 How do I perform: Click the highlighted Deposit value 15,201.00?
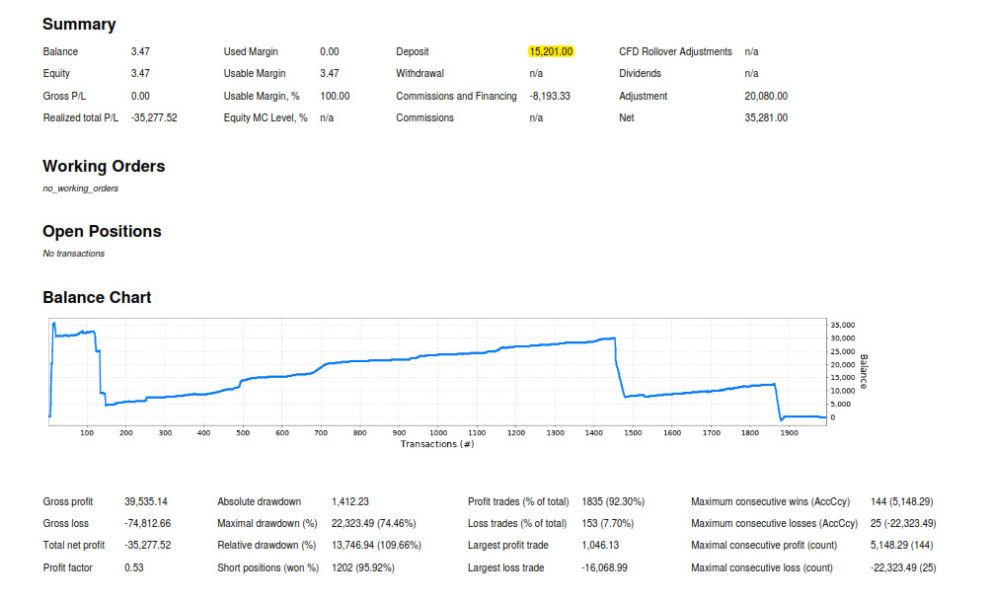tap(551, 51)
